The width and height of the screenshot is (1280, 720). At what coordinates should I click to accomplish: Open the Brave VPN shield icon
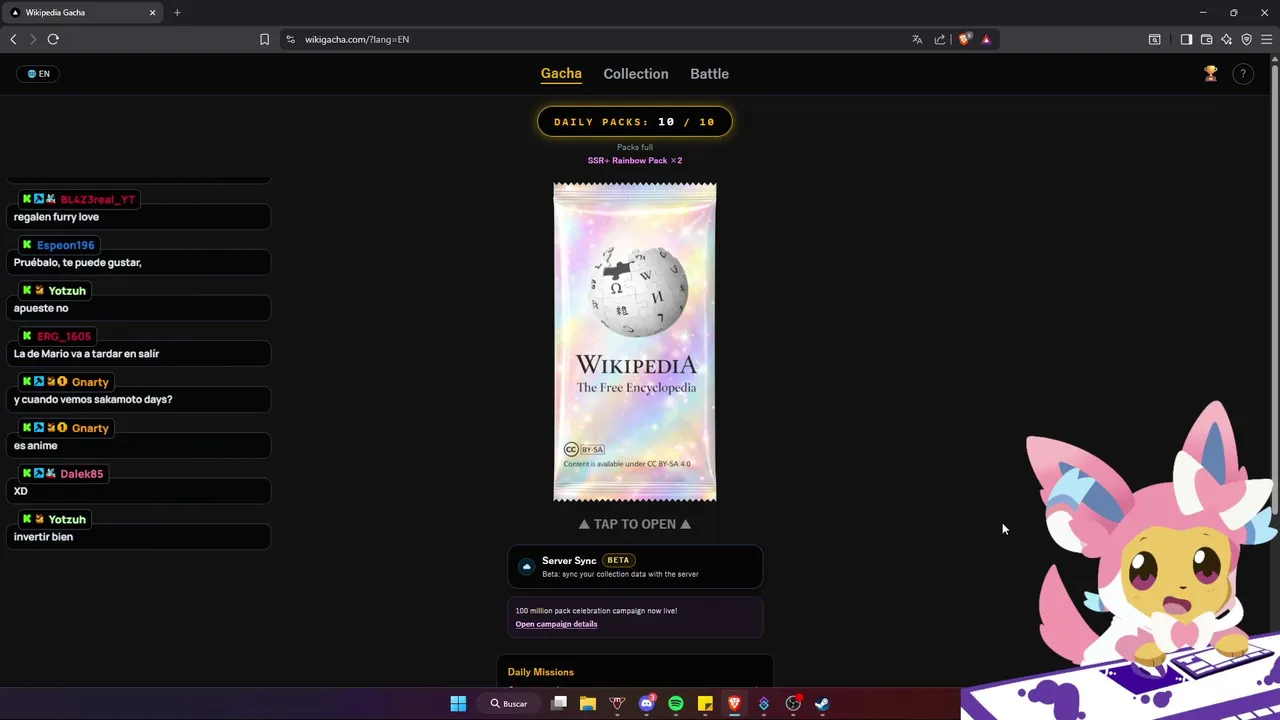1246,39
